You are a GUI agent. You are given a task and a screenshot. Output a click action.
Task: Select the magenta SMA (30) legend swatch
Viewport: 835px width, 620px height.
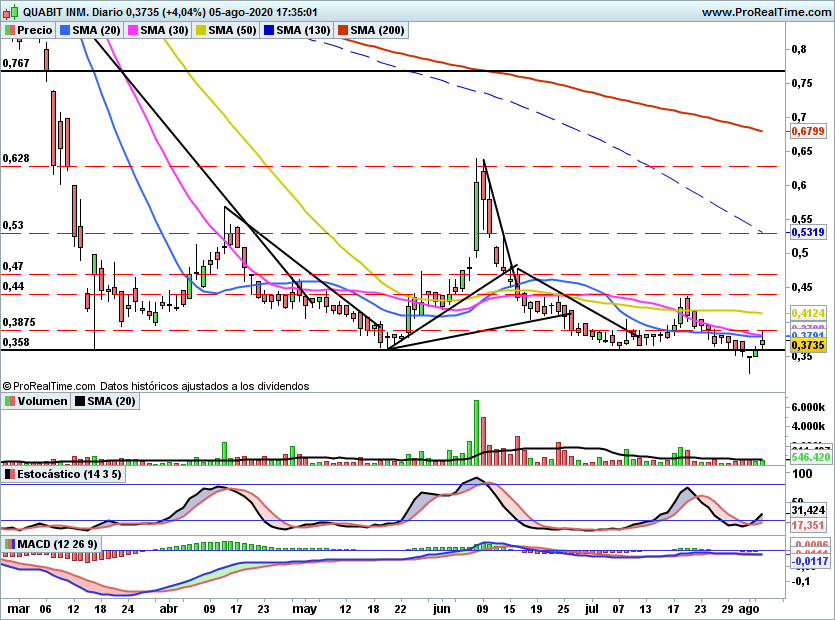pos(132,31)
